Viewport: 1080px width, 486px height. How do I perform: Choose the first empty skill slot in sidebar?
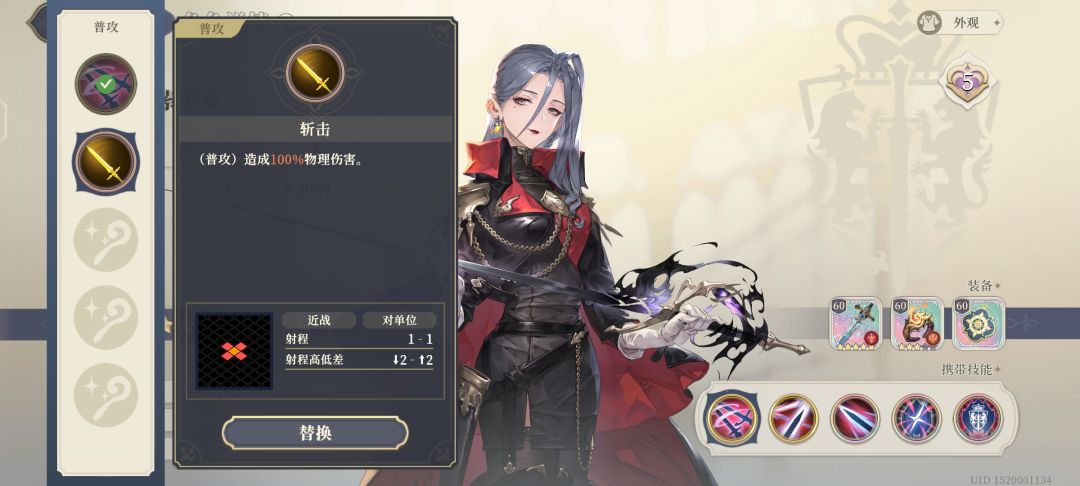click(x=105, y=240)
